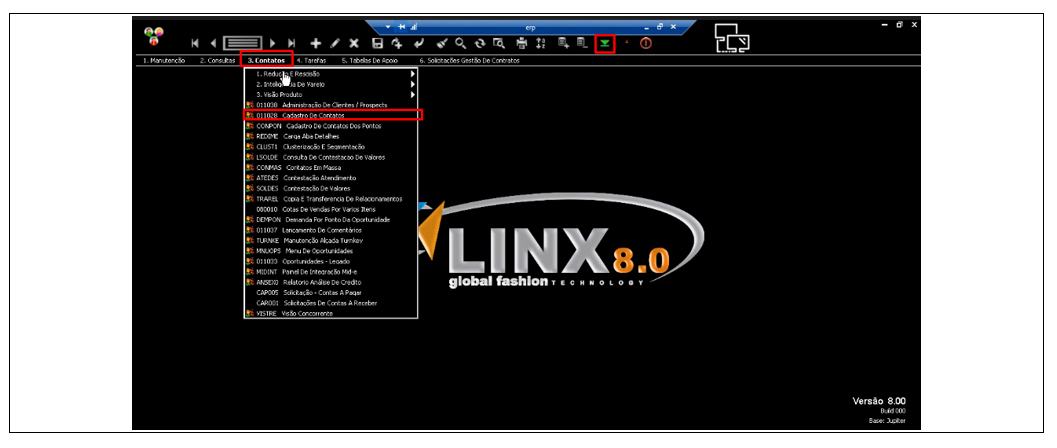Expand 1. Redução E Rescisão submenu

[330, 73]
